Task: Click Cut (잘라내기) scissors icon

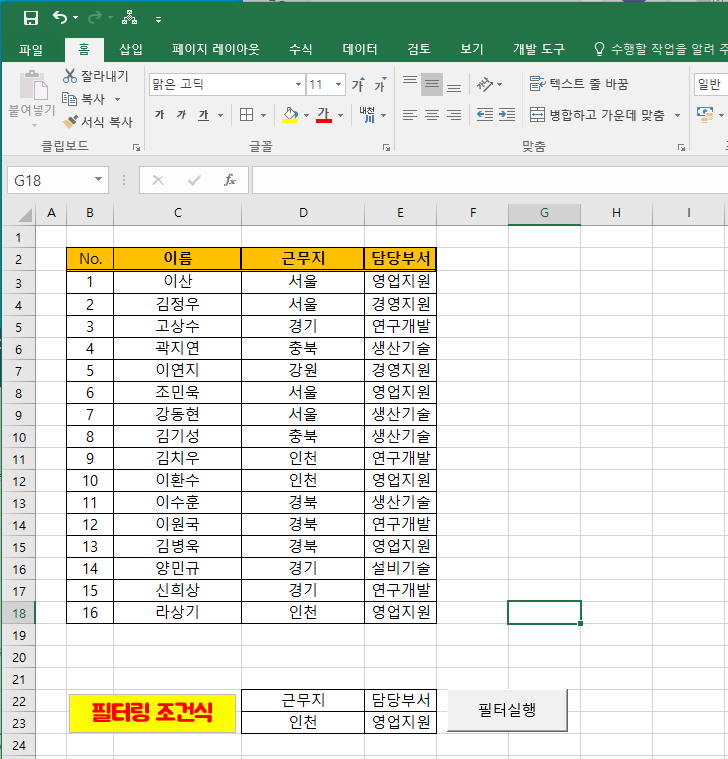Action: pos(70,76)
